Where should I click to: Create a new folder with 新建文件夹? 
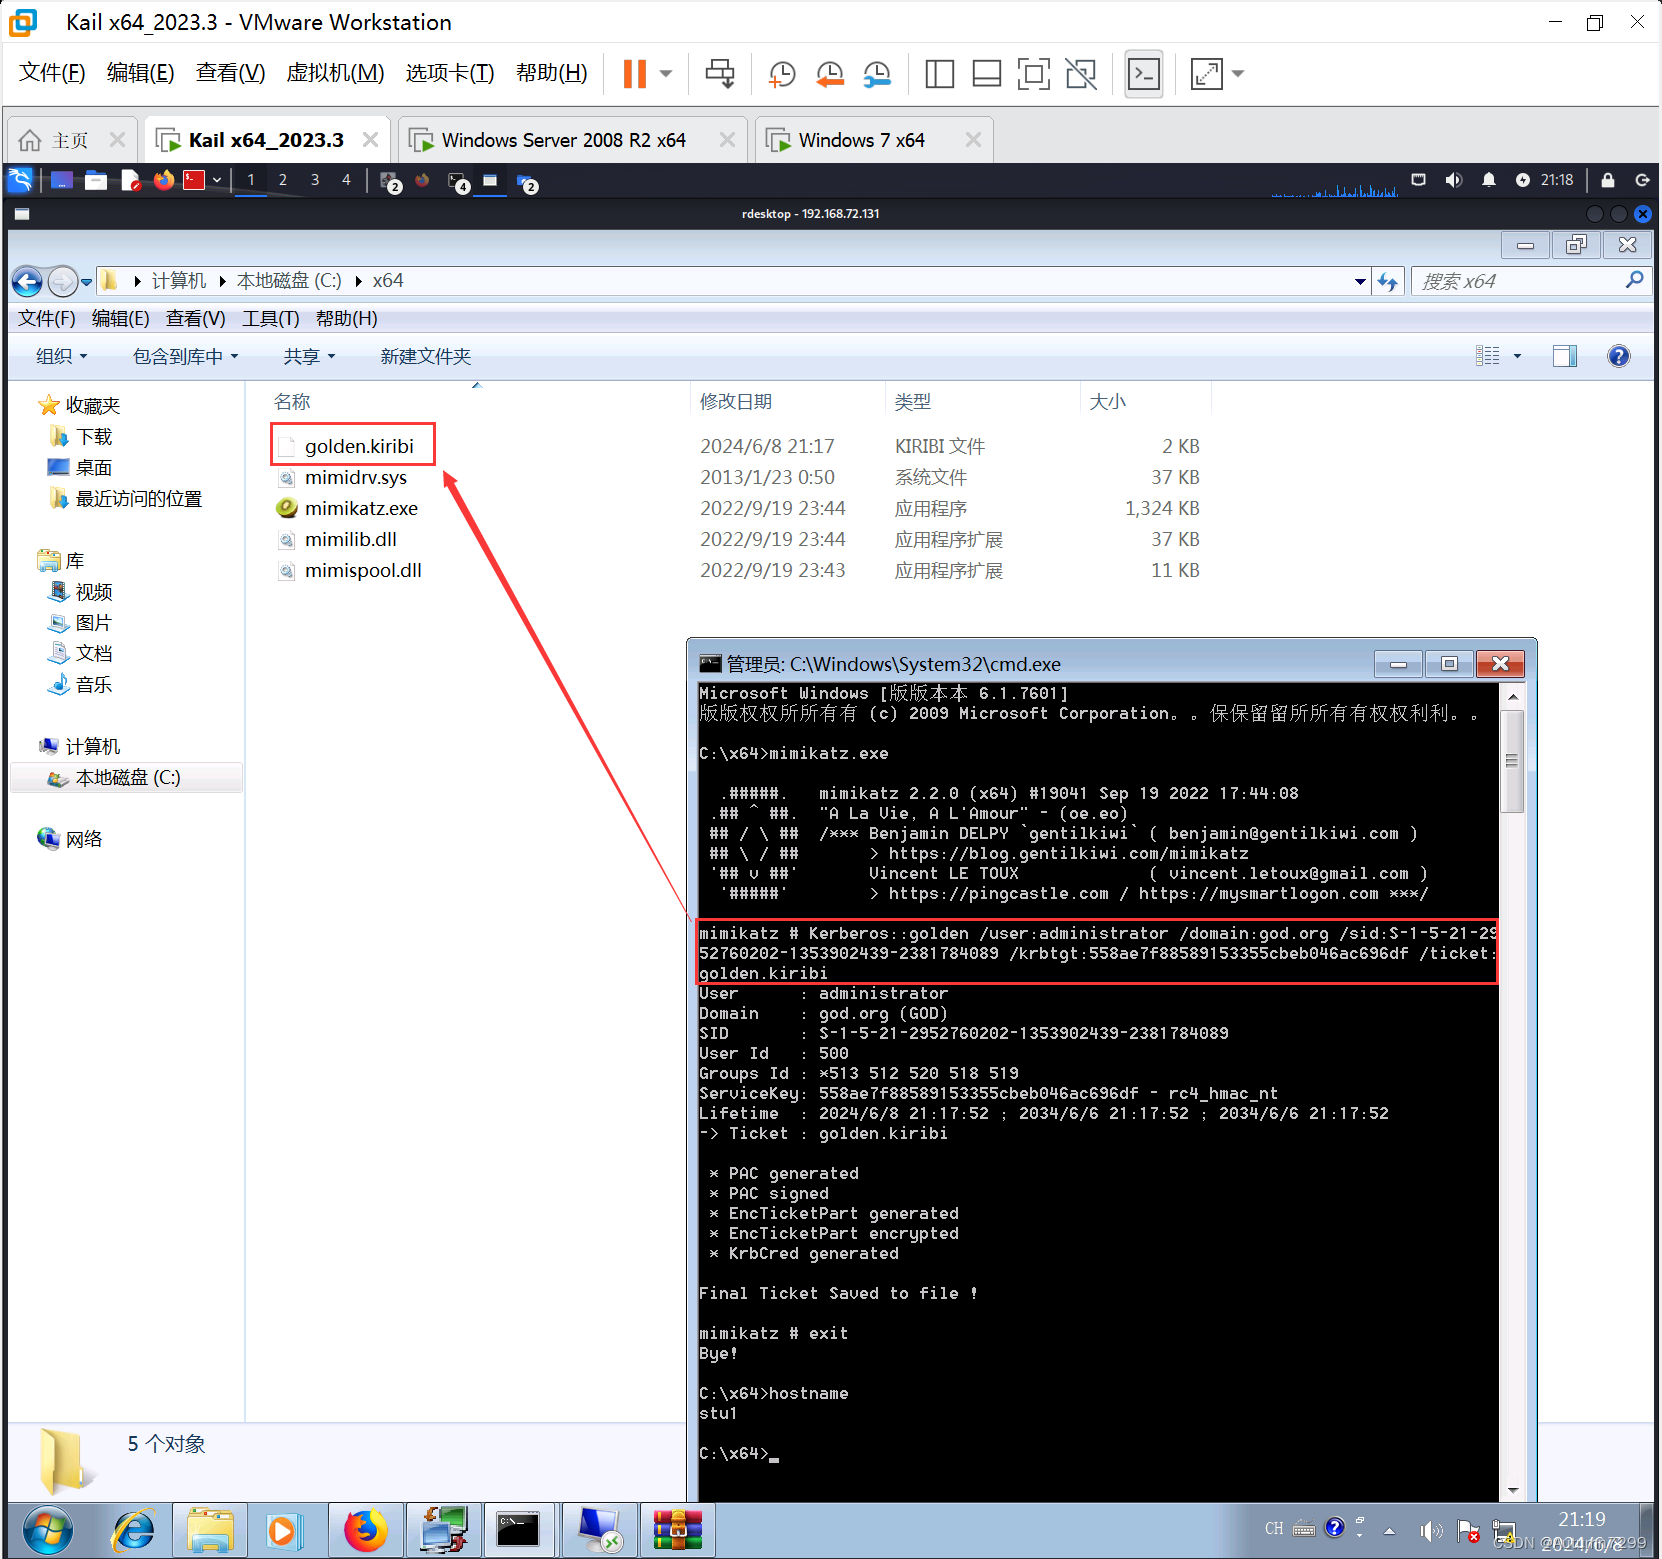pyautogui.click(x=425, y=357)
